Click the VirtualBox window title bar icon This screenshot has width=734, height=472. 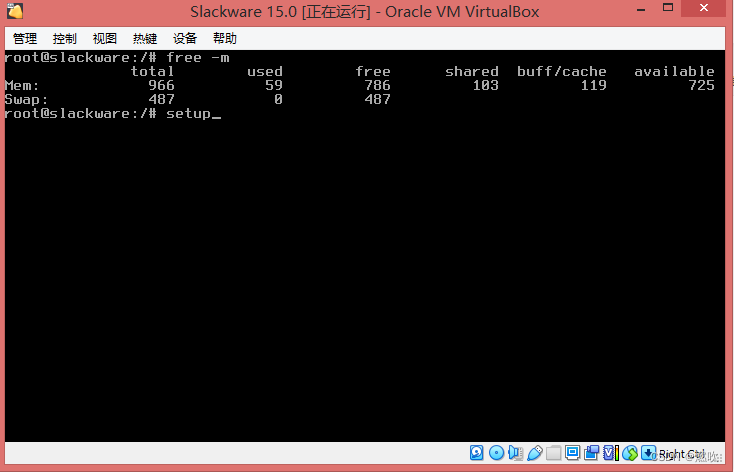point(15,11)
